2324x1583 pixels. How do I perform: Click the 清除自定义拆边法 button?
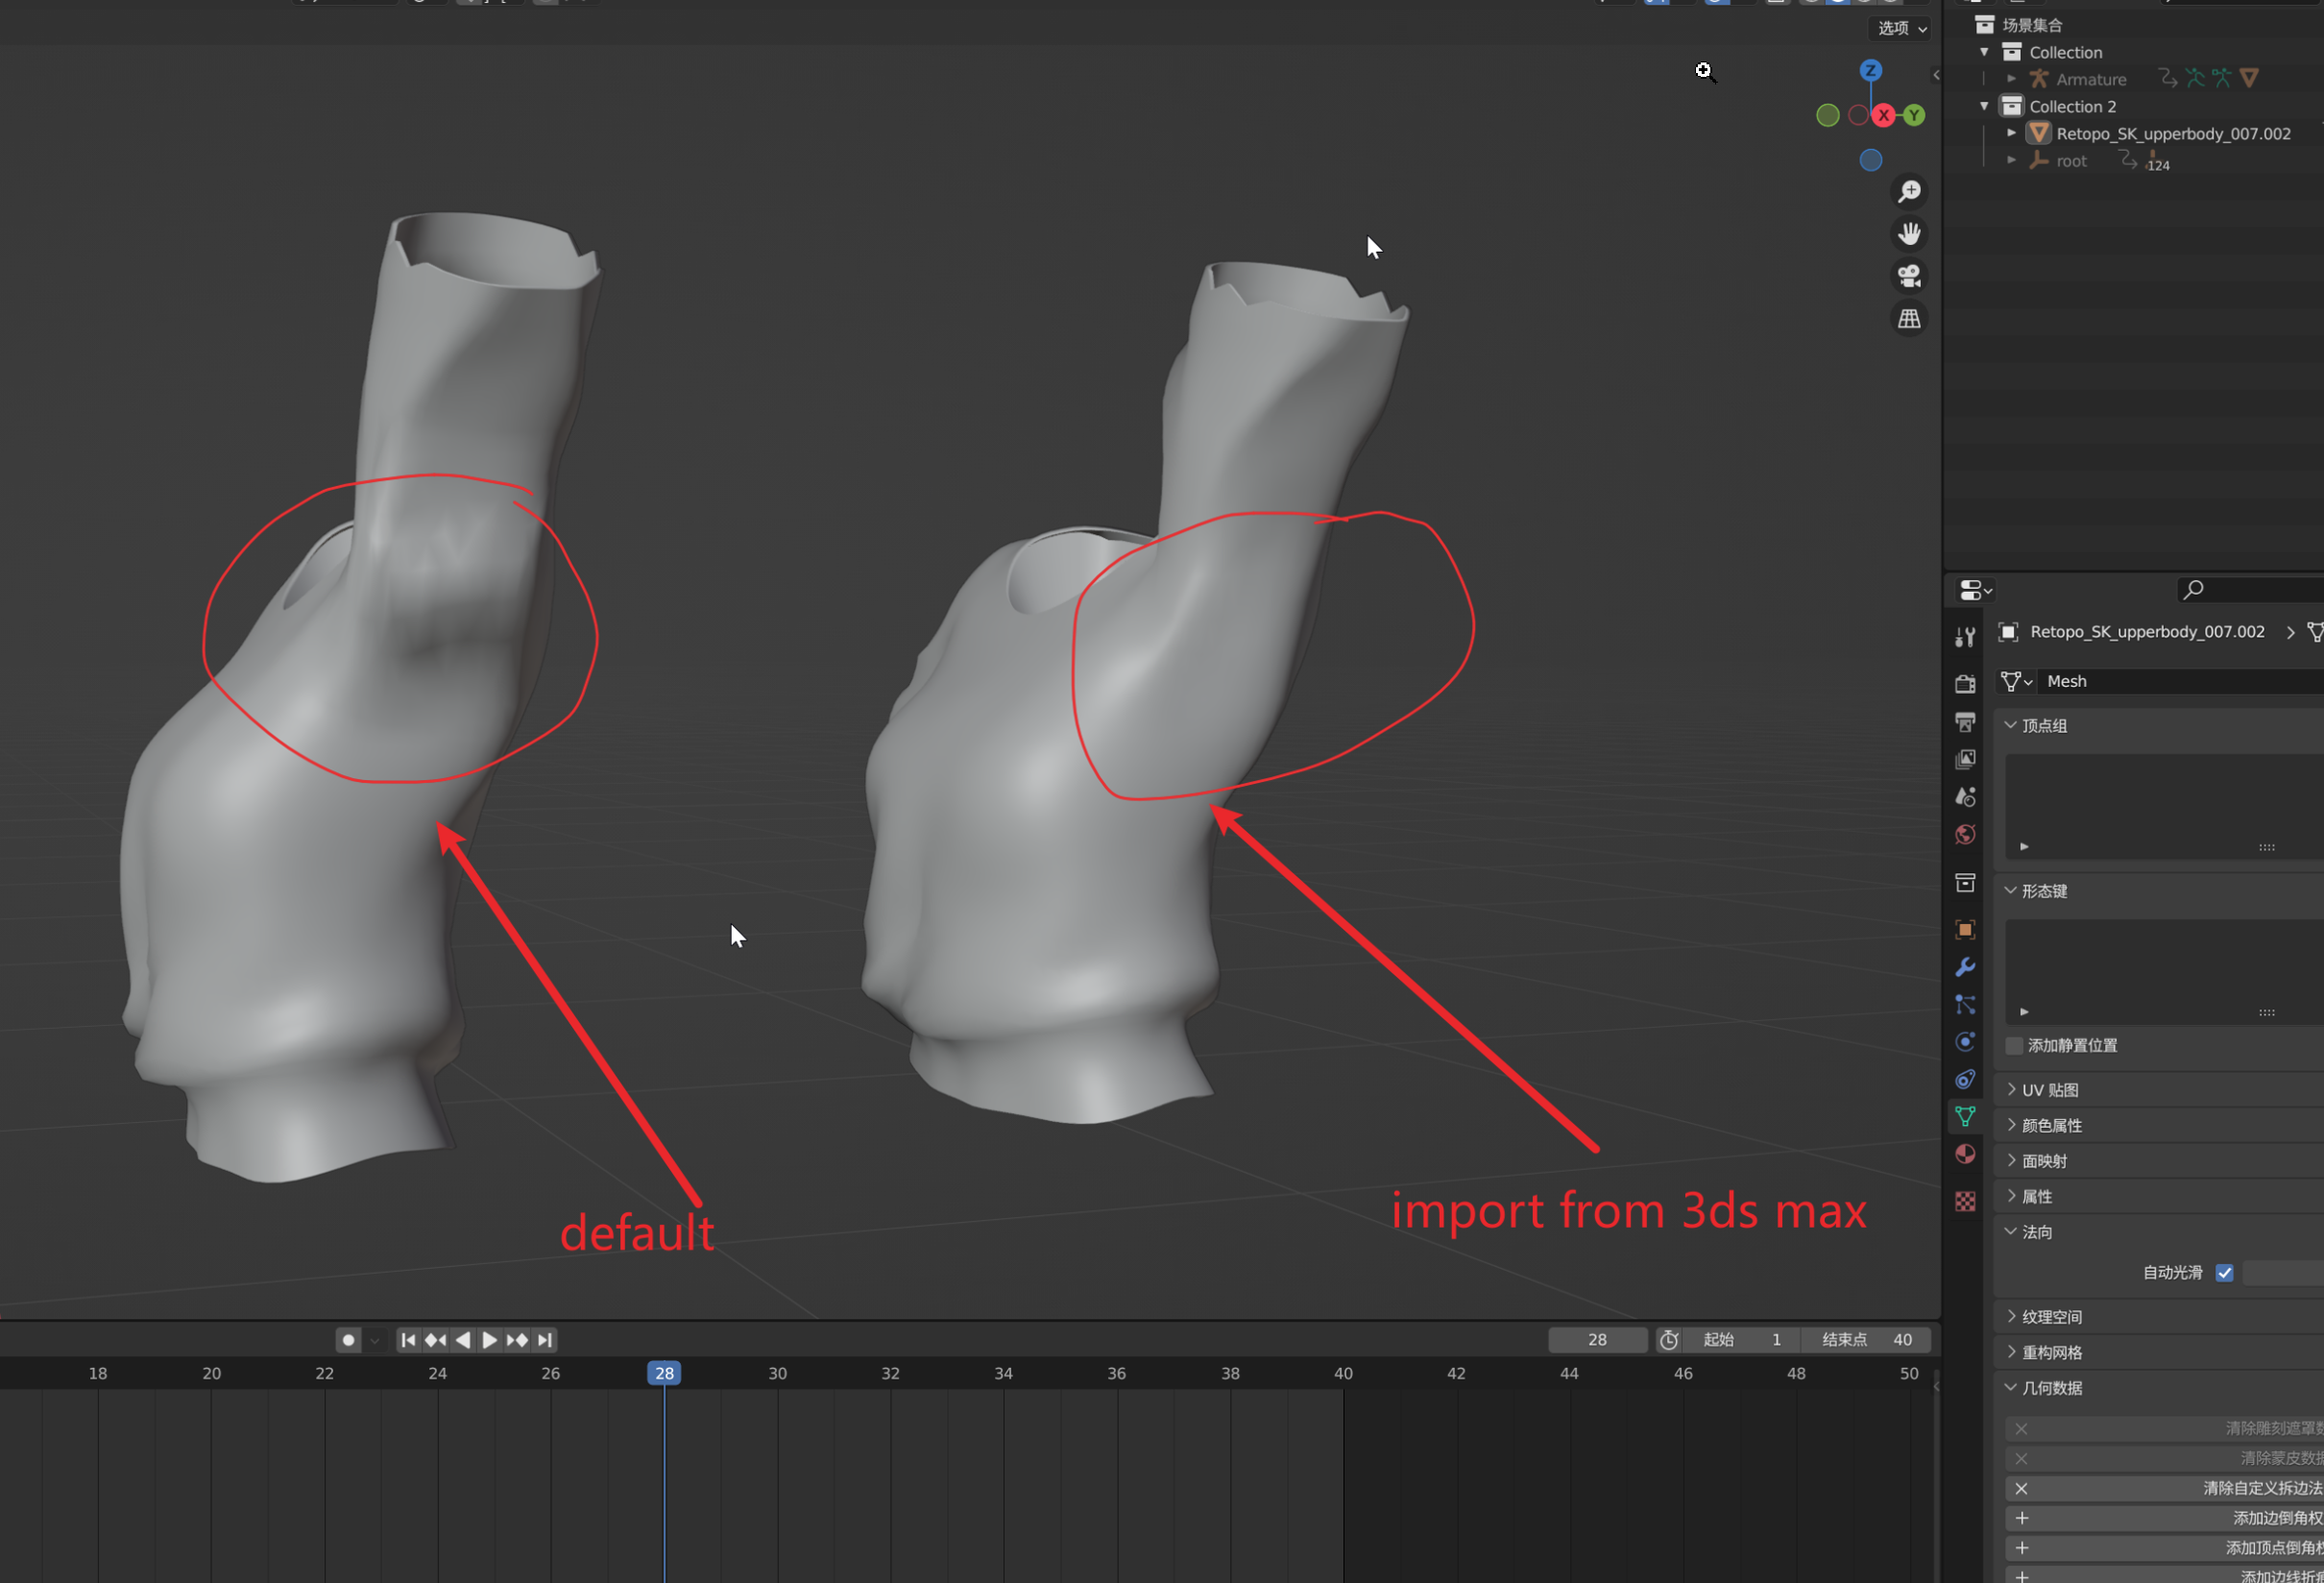click(x=2165, y=1488)
